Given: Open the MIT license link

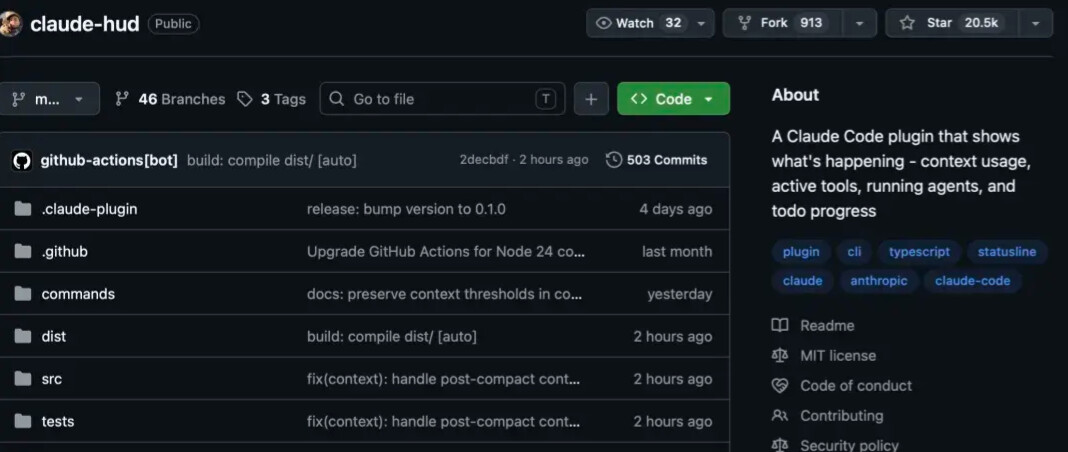Looking at the screenshot, I should (838, 355).
